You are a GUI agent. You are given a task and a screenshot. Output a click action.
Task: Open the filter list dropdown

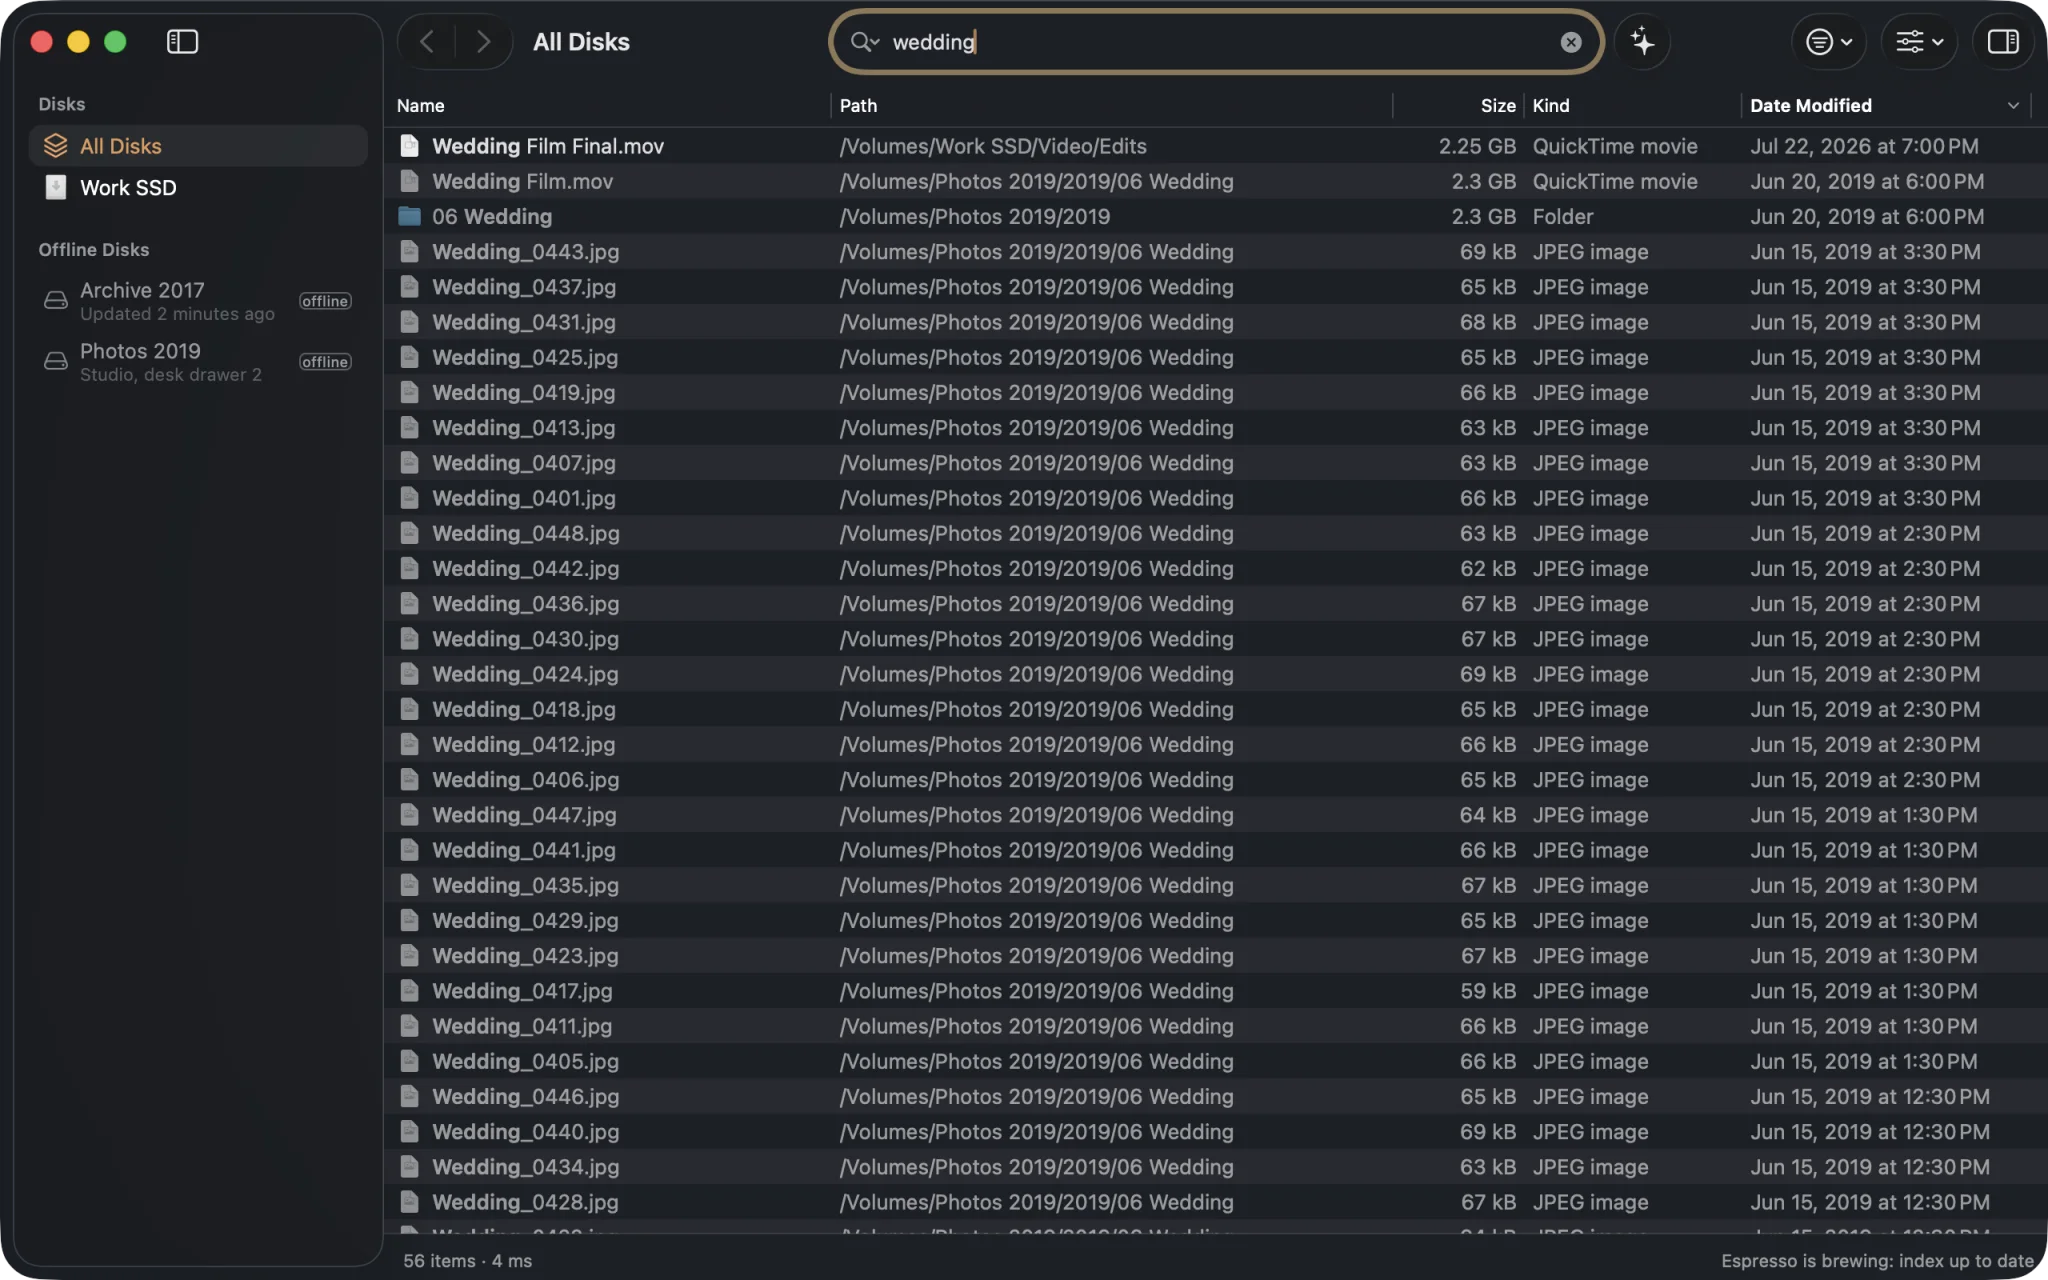click(1829, 41)
